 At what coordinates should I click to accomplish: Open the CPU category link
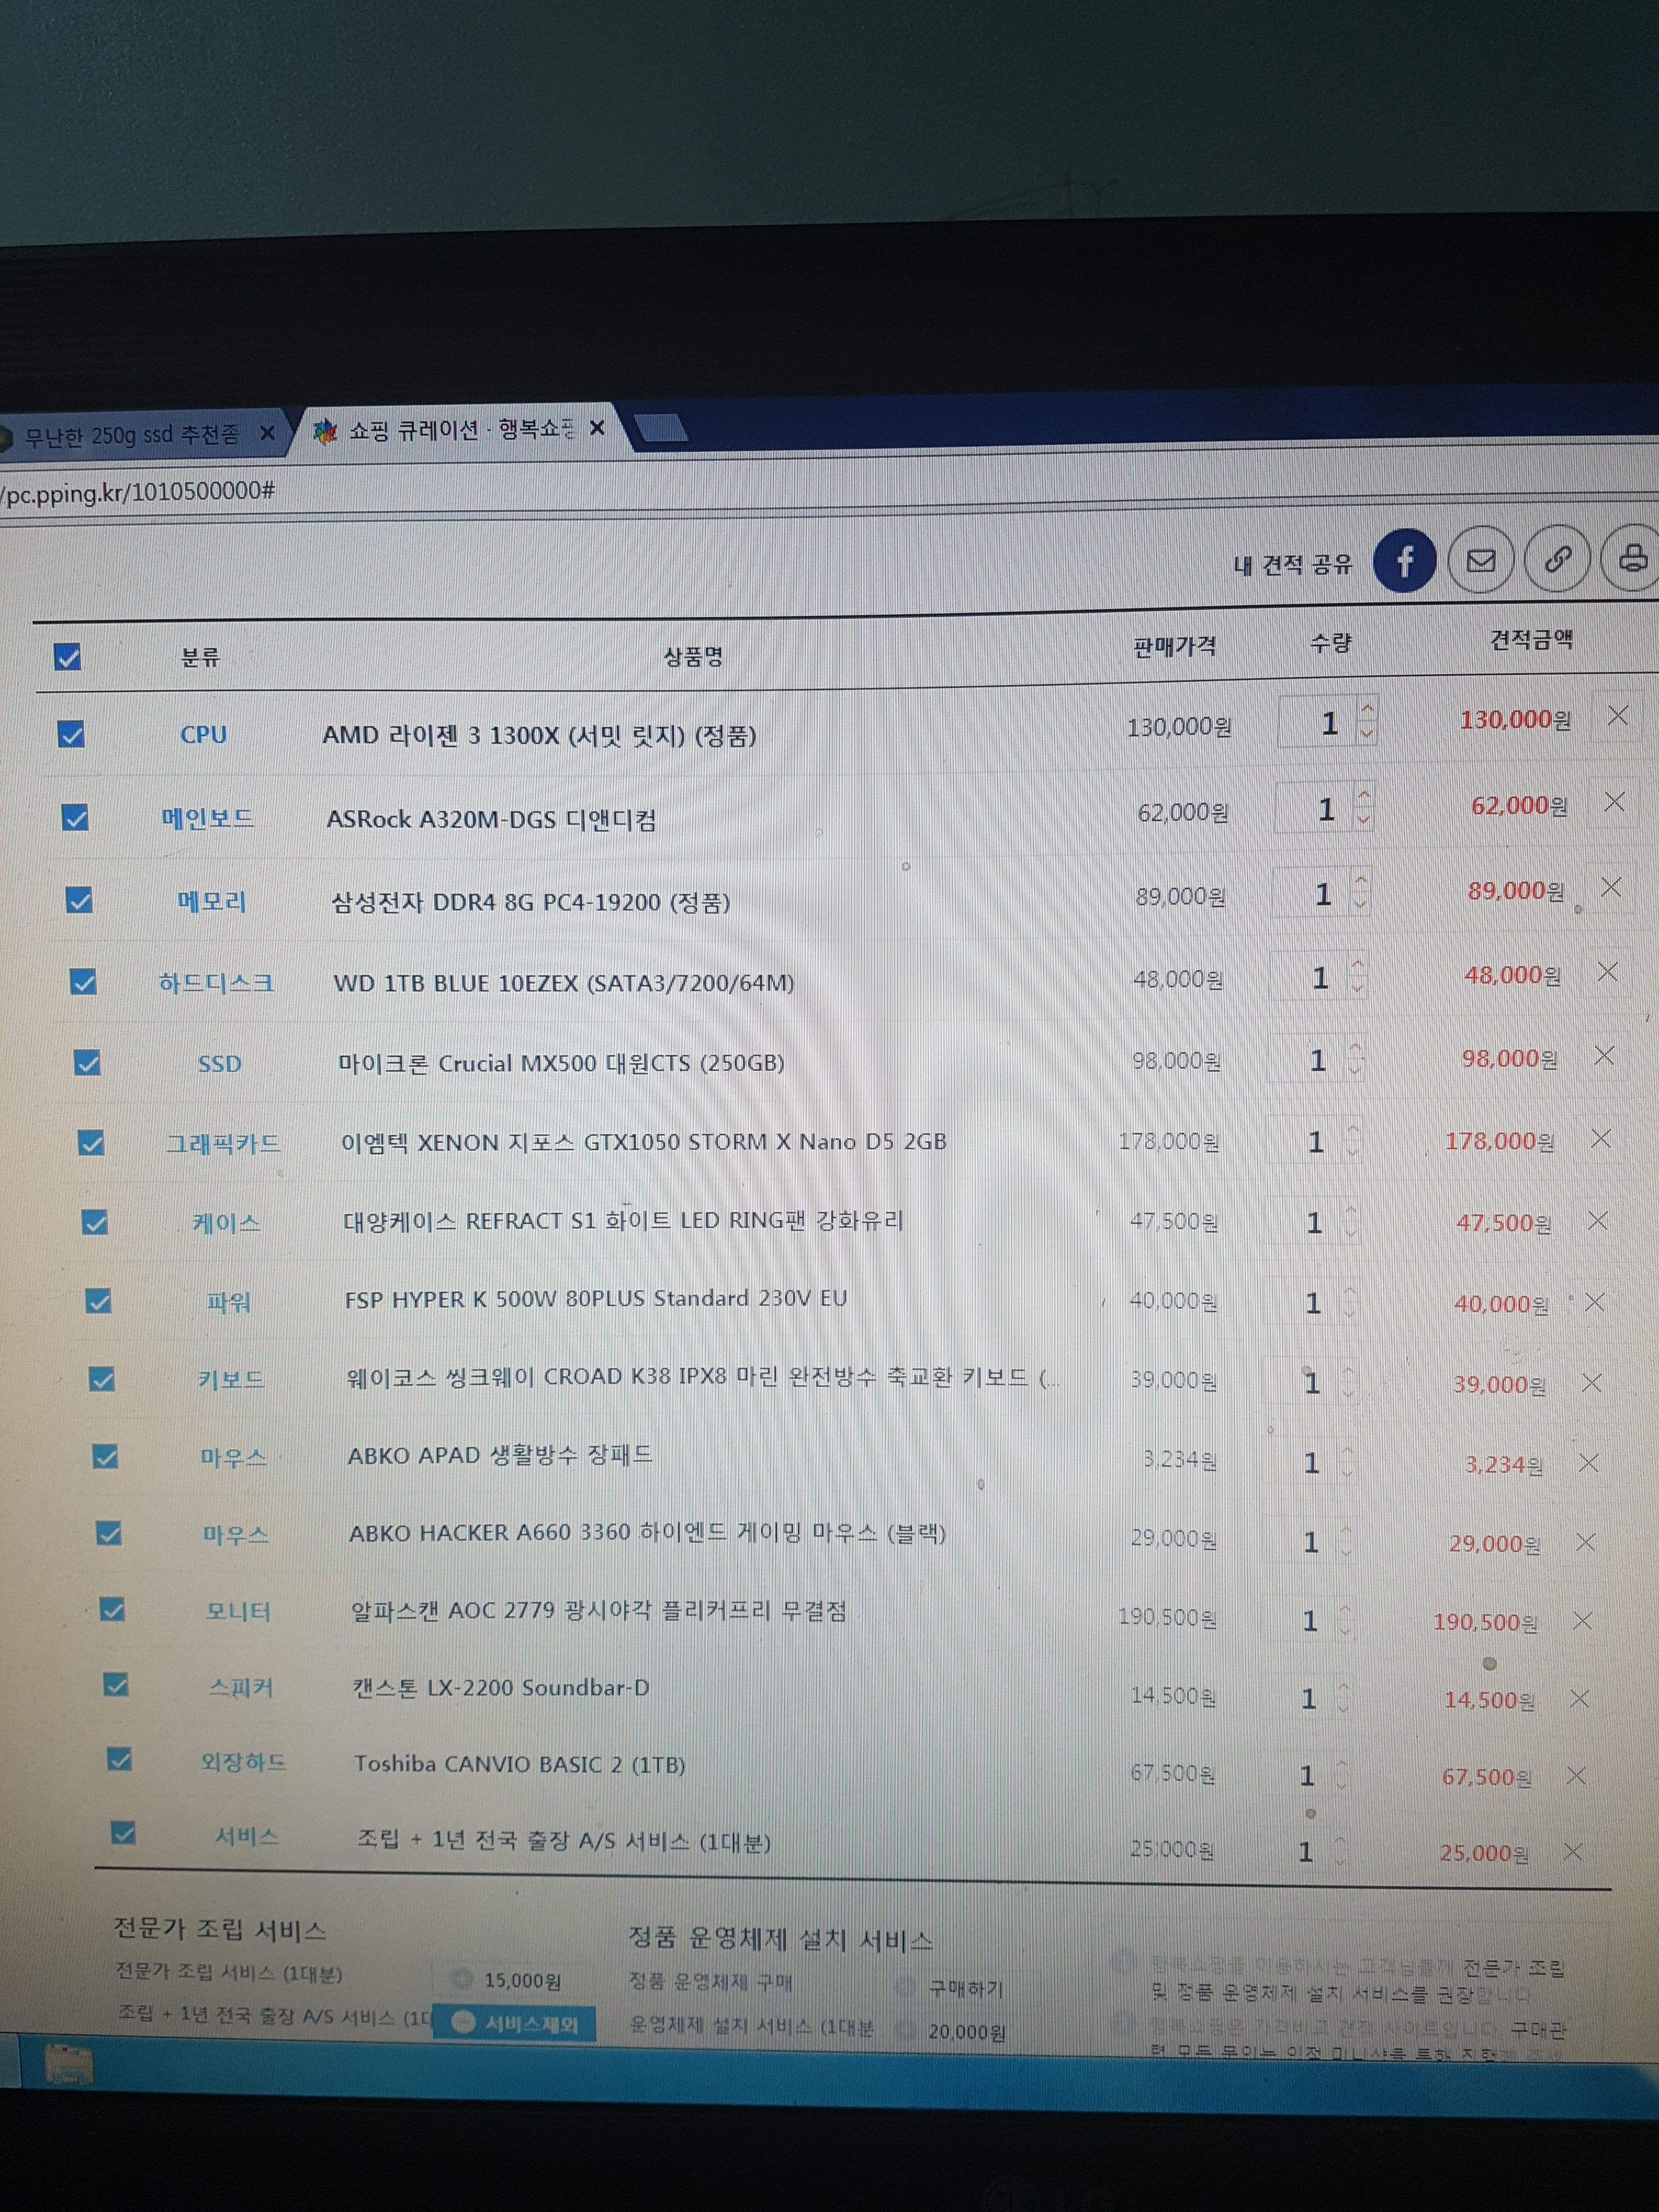[203, 734]
